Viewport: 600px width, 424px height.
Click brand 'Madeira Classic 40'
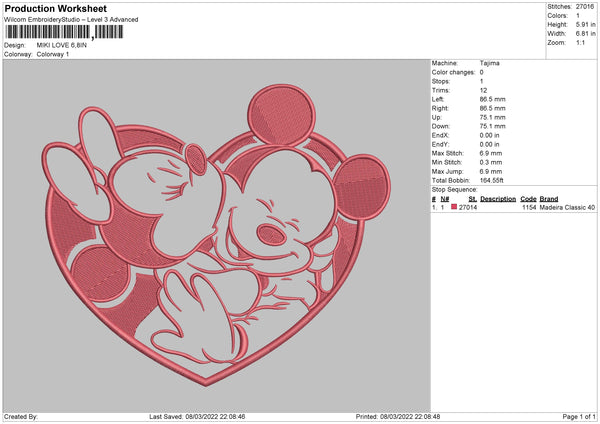567,207
